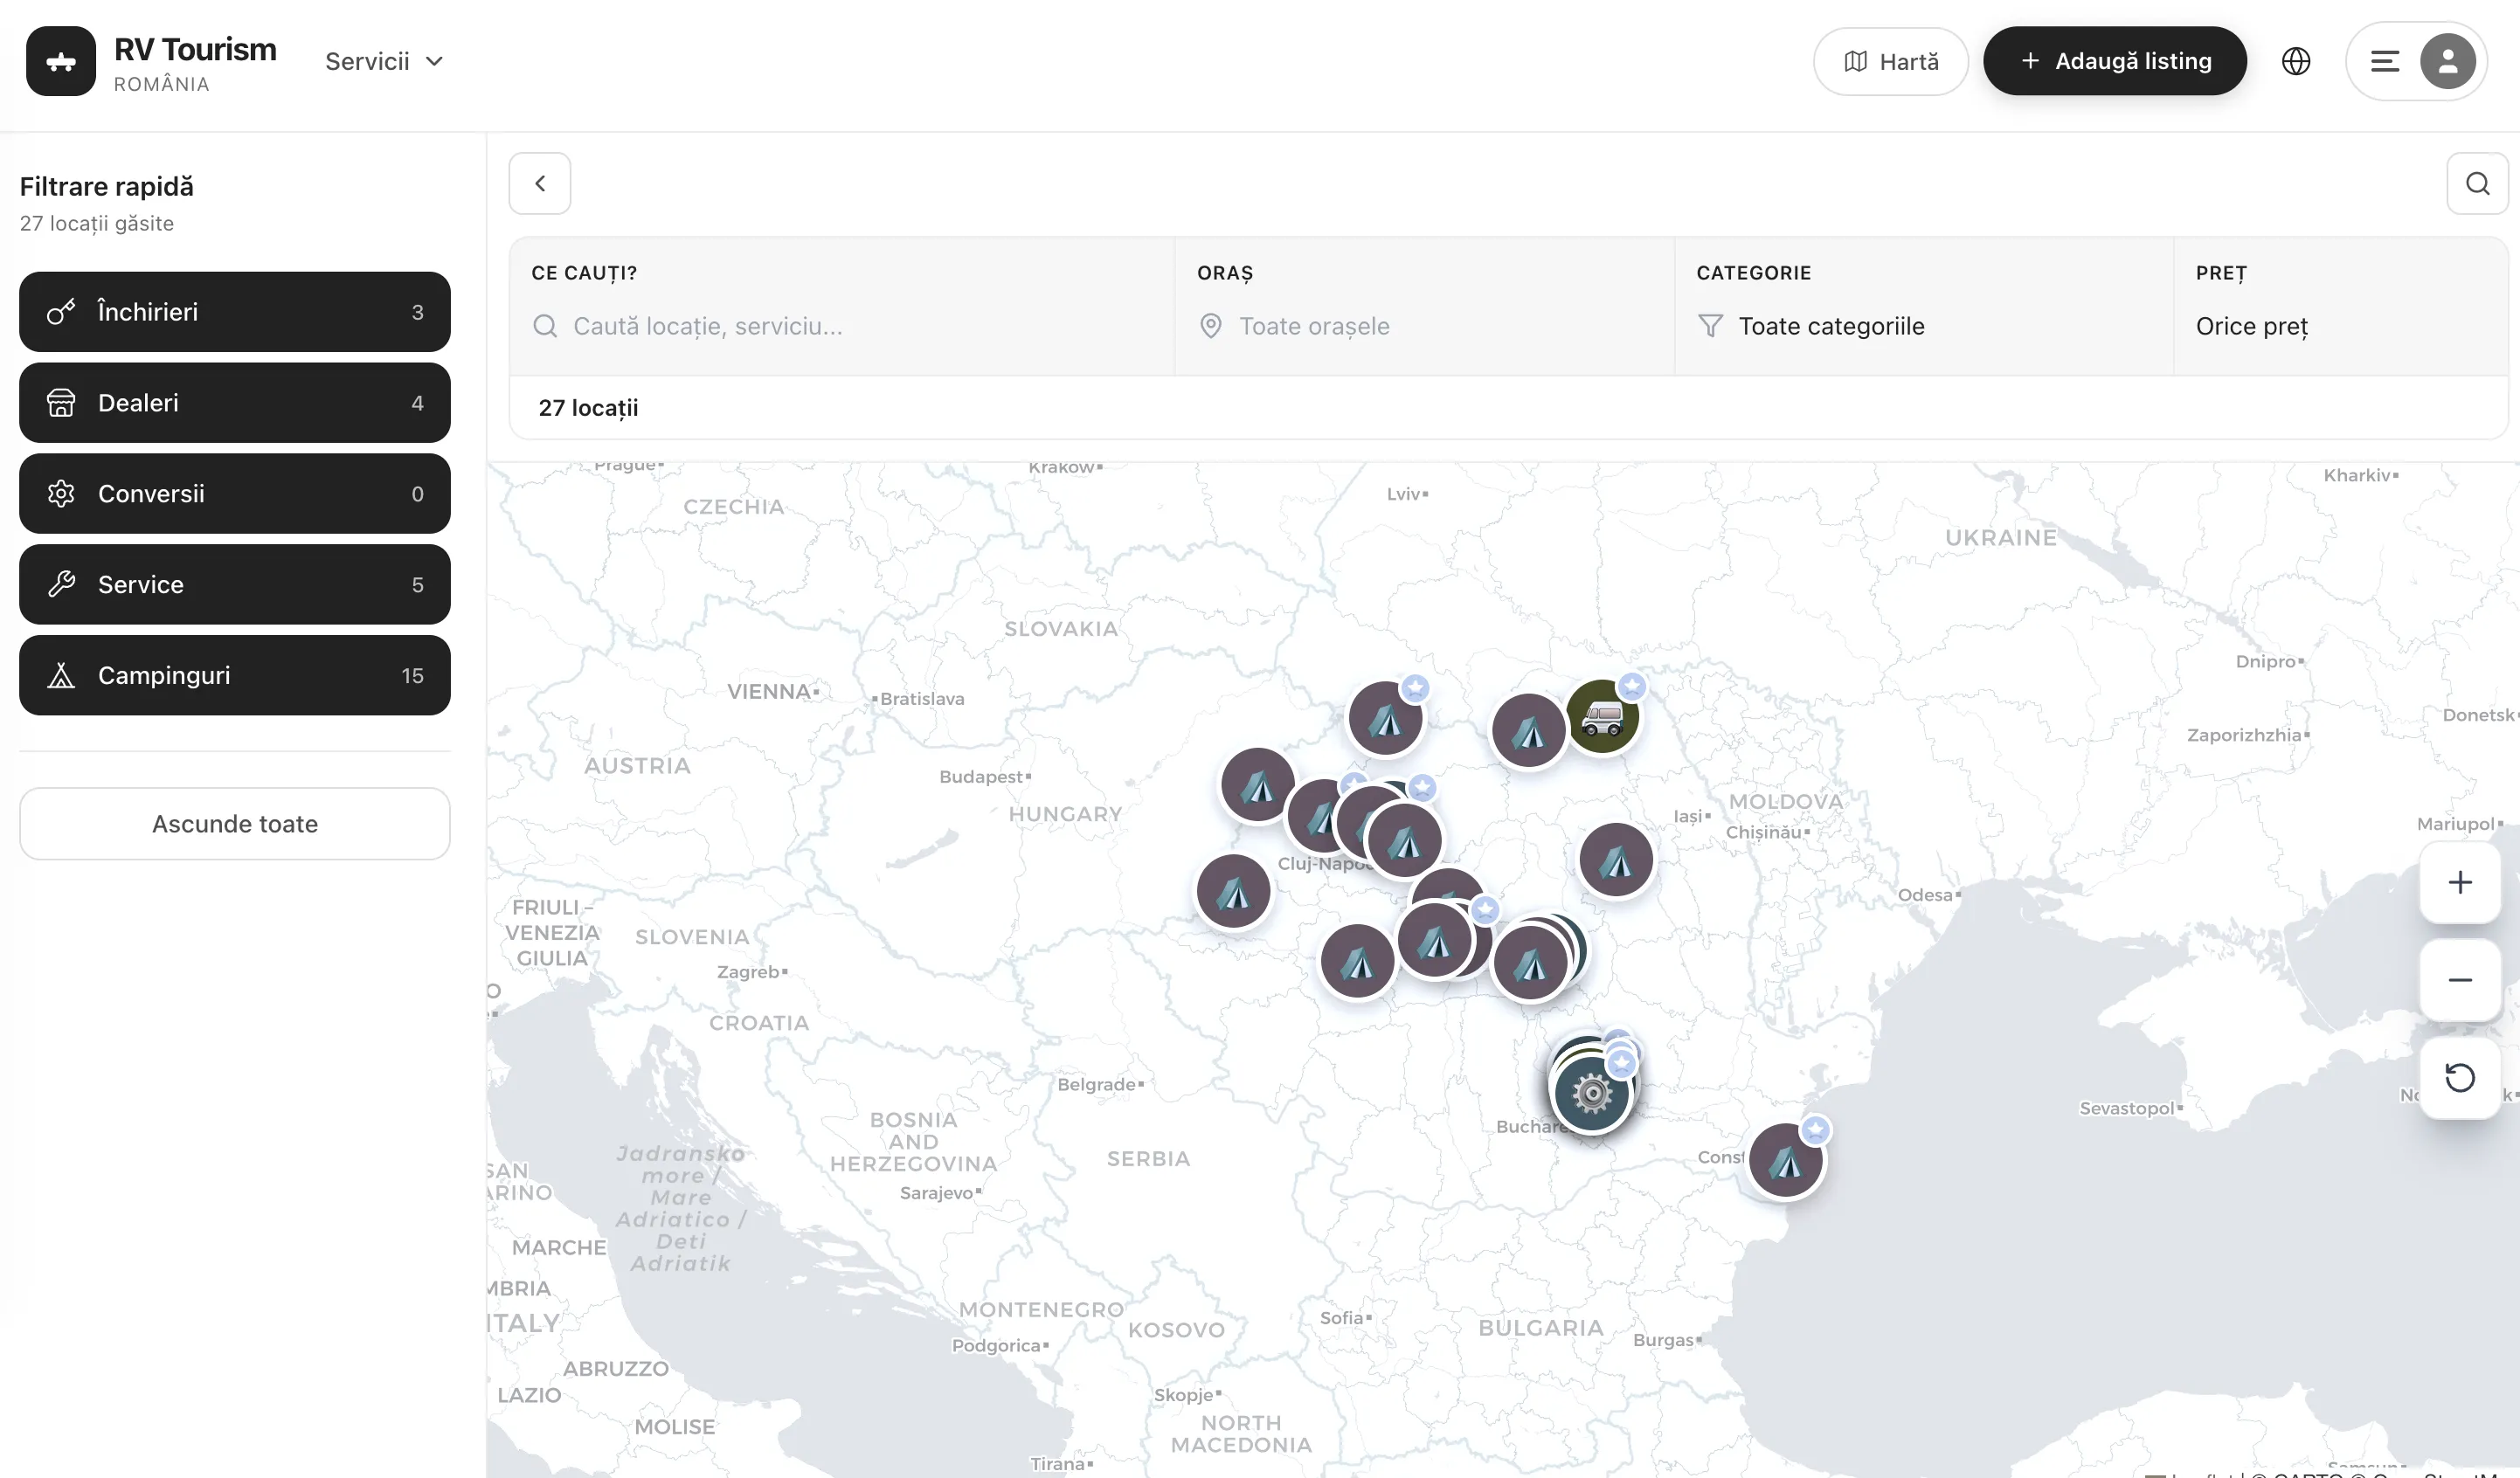Toggle the Campinguri quick filter

click(x=235, y=675)
